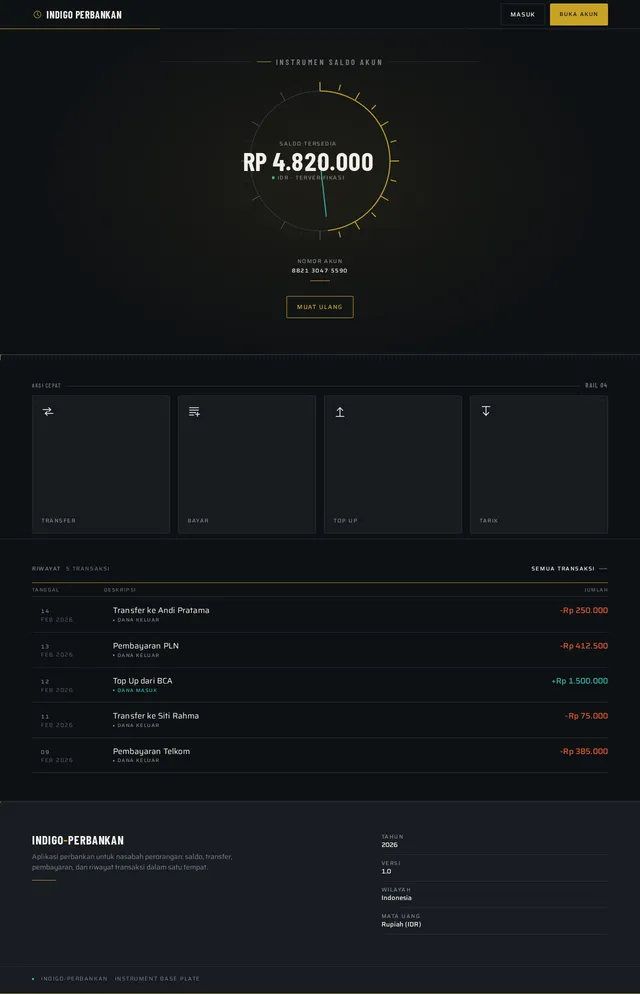
Task: Click the RP 4.820.000 balance amount
Action: 308,162
